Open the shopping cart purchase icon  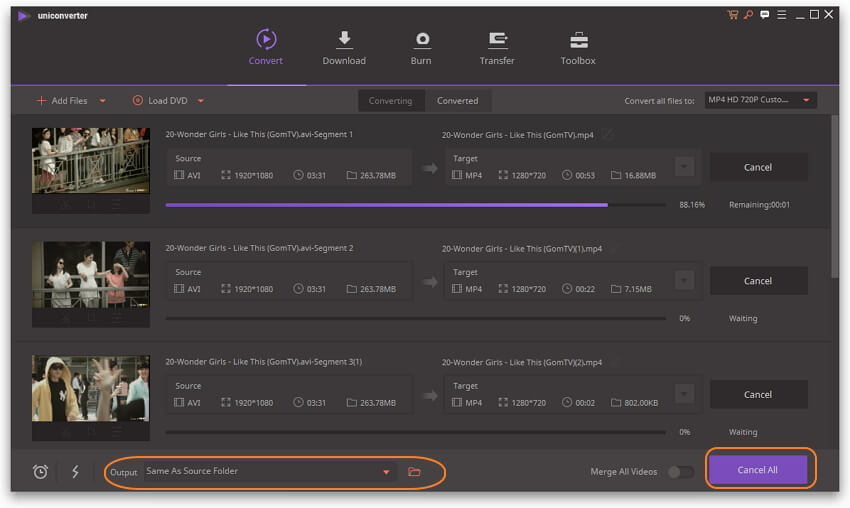732,15
